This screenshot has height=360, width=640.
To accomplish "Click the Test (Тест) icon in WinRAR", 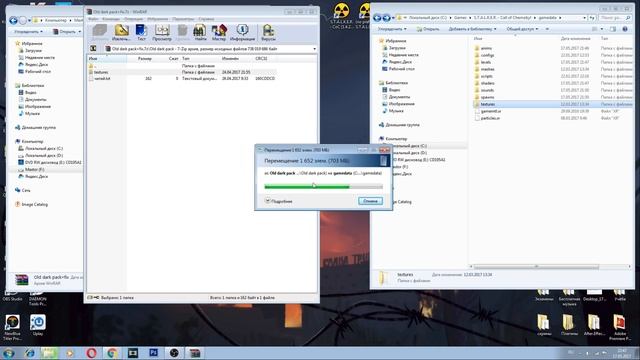I will [141, 32].
